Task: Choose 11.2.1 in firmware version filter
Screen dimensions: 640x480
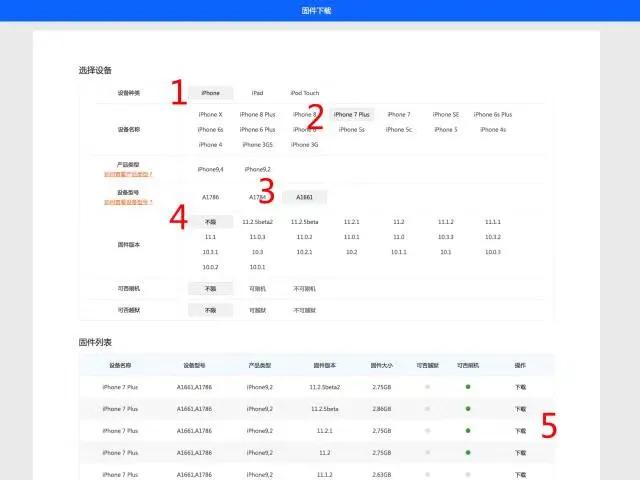Action: (351, 222)
